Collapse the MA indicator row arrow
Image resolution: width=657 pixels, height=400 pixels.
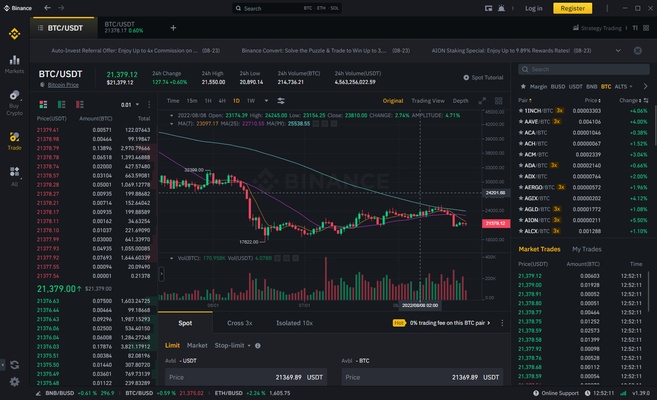pos(171,124)
